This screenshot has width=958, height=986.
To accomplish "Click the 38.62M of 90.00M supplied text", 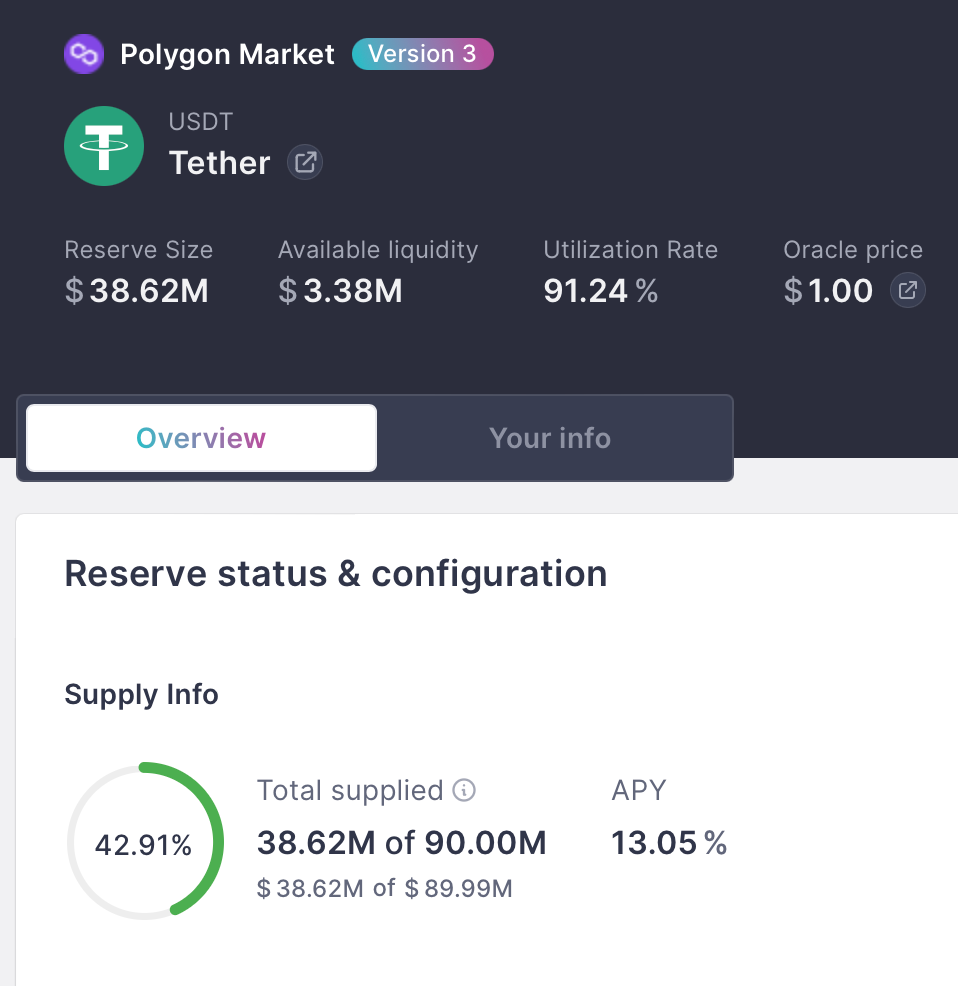I will (x=402, y=842).
